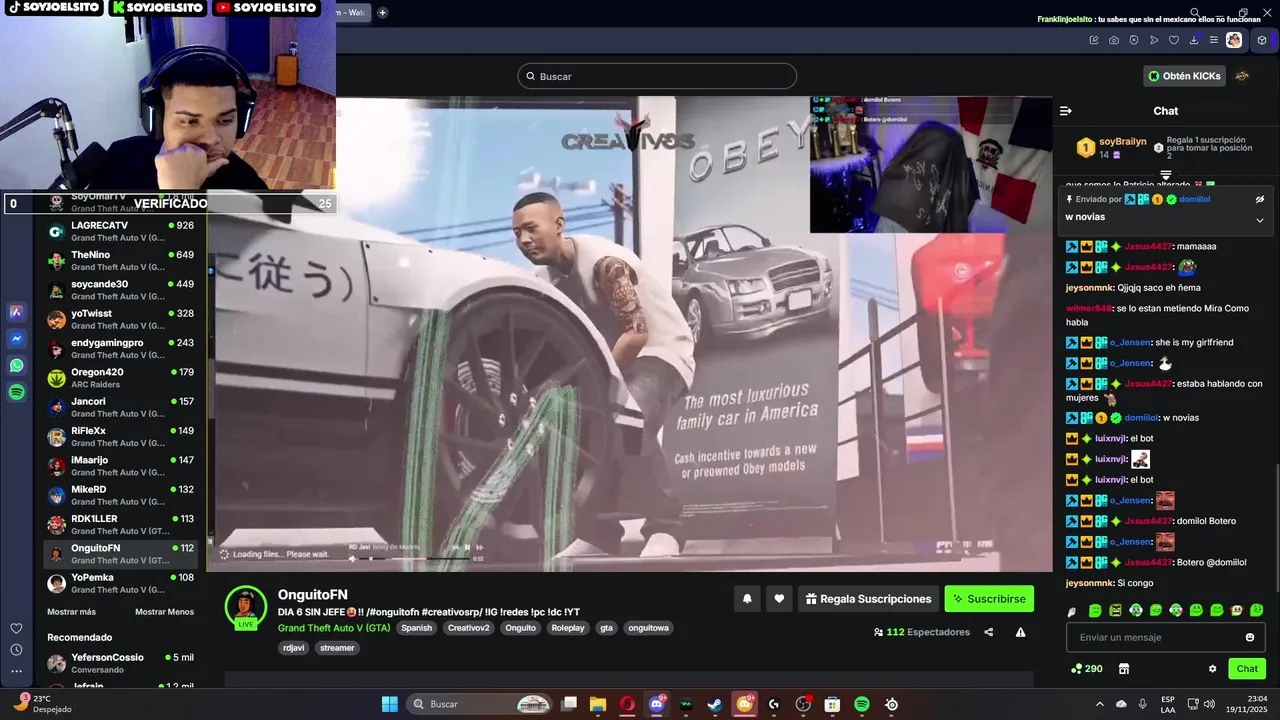
Task: Click Mostrar Menos in the sidebar
Action: click(x=165, y=612)
